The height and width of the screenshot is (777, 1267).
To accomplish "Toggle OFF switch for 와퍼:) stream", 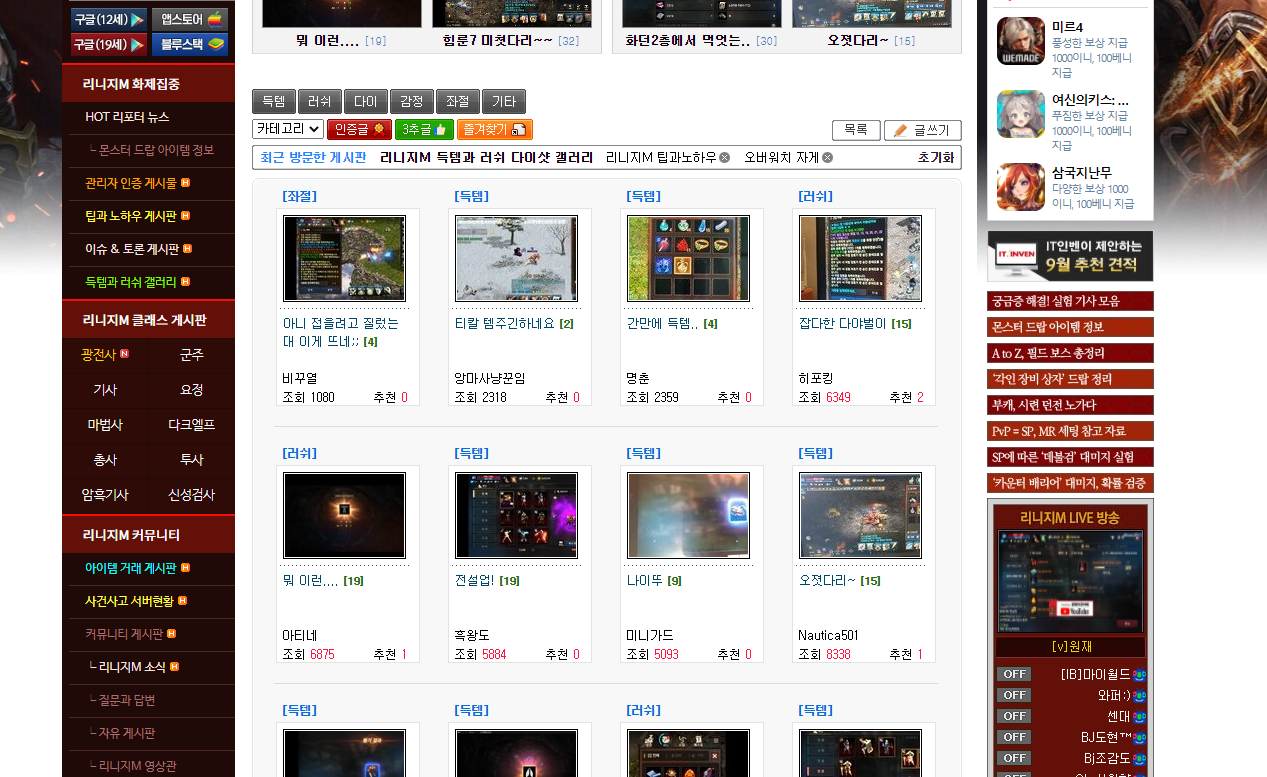I will 1014,695.
